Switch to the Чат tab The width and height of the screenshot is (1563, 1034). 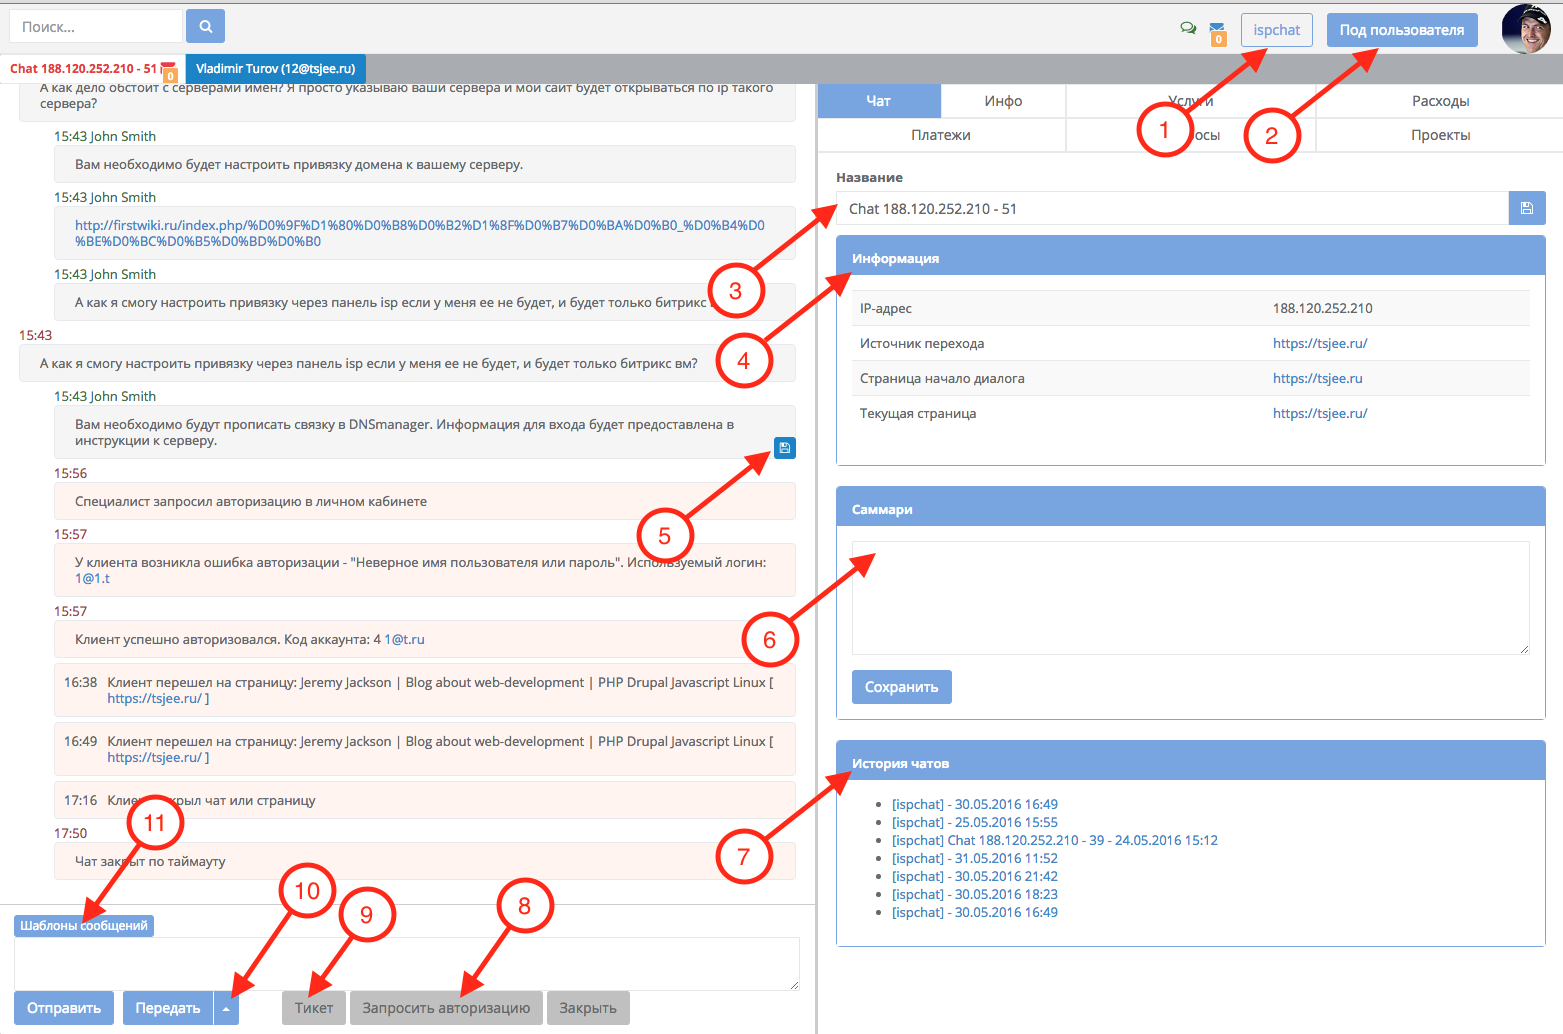[x=879, y=101]
